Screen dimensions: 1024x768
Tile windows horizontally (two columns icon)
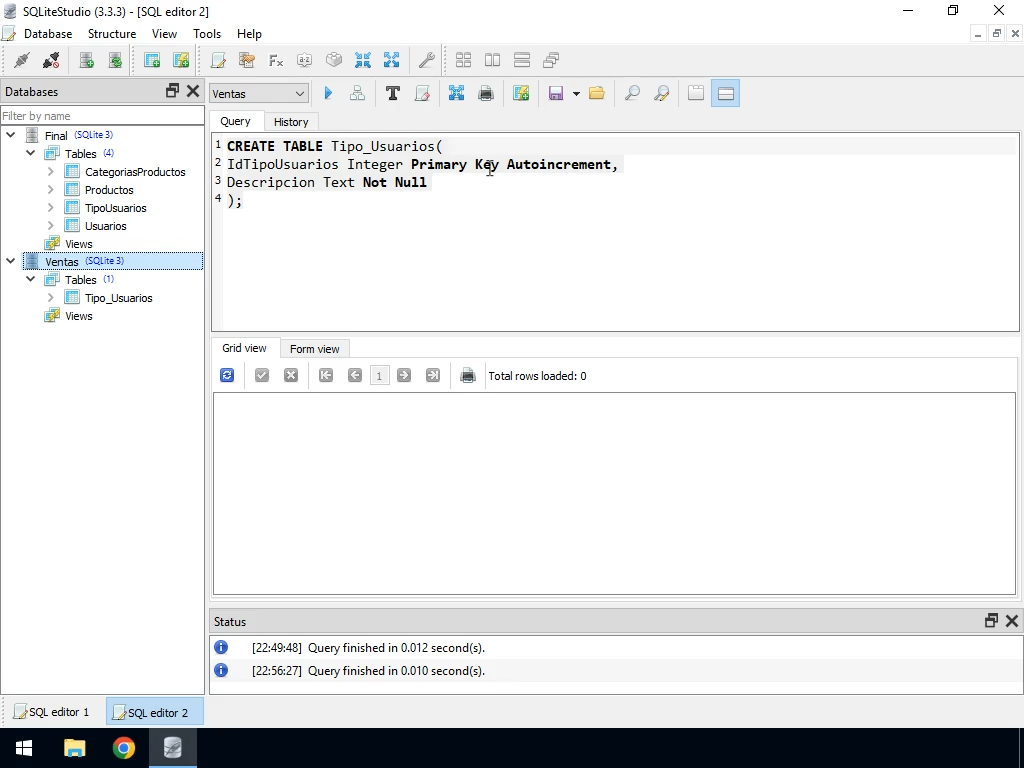point(492,60)
